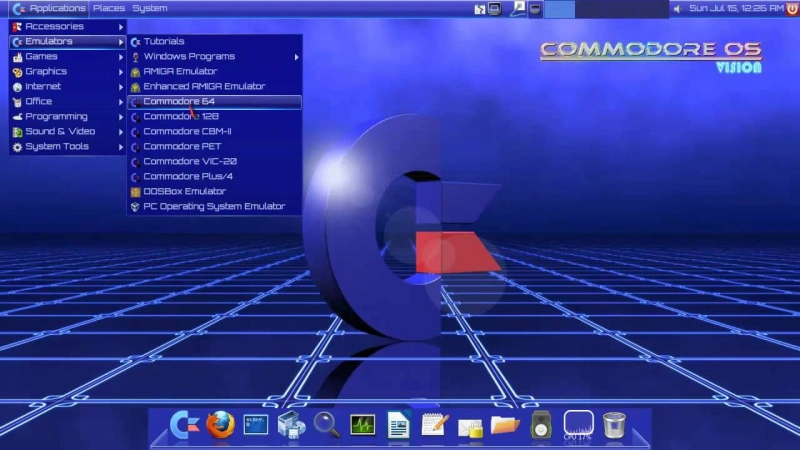
Task: Expand the Programming submenu arrow
Action: [121, 117]
